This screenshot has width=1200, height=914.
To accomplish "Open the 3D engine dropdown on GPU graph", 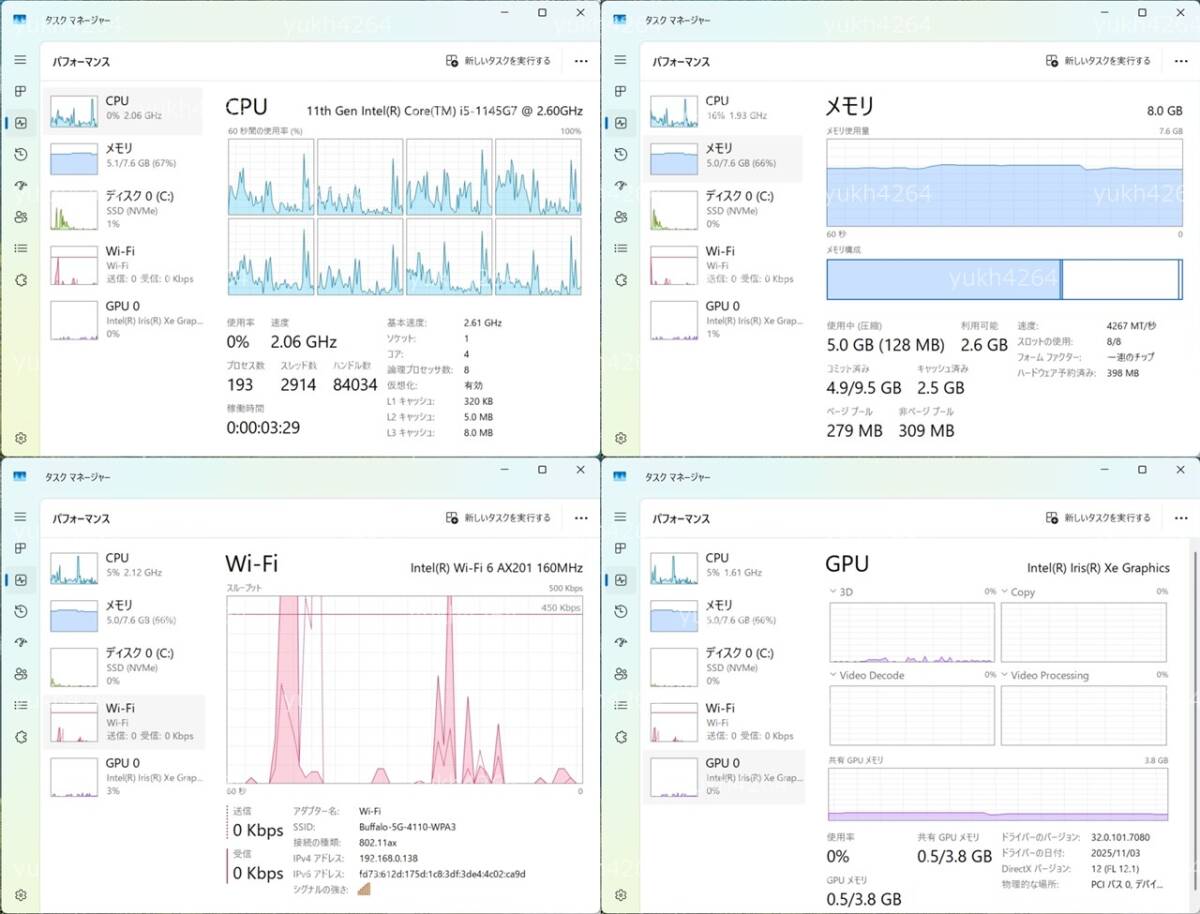I will (835, 592).
